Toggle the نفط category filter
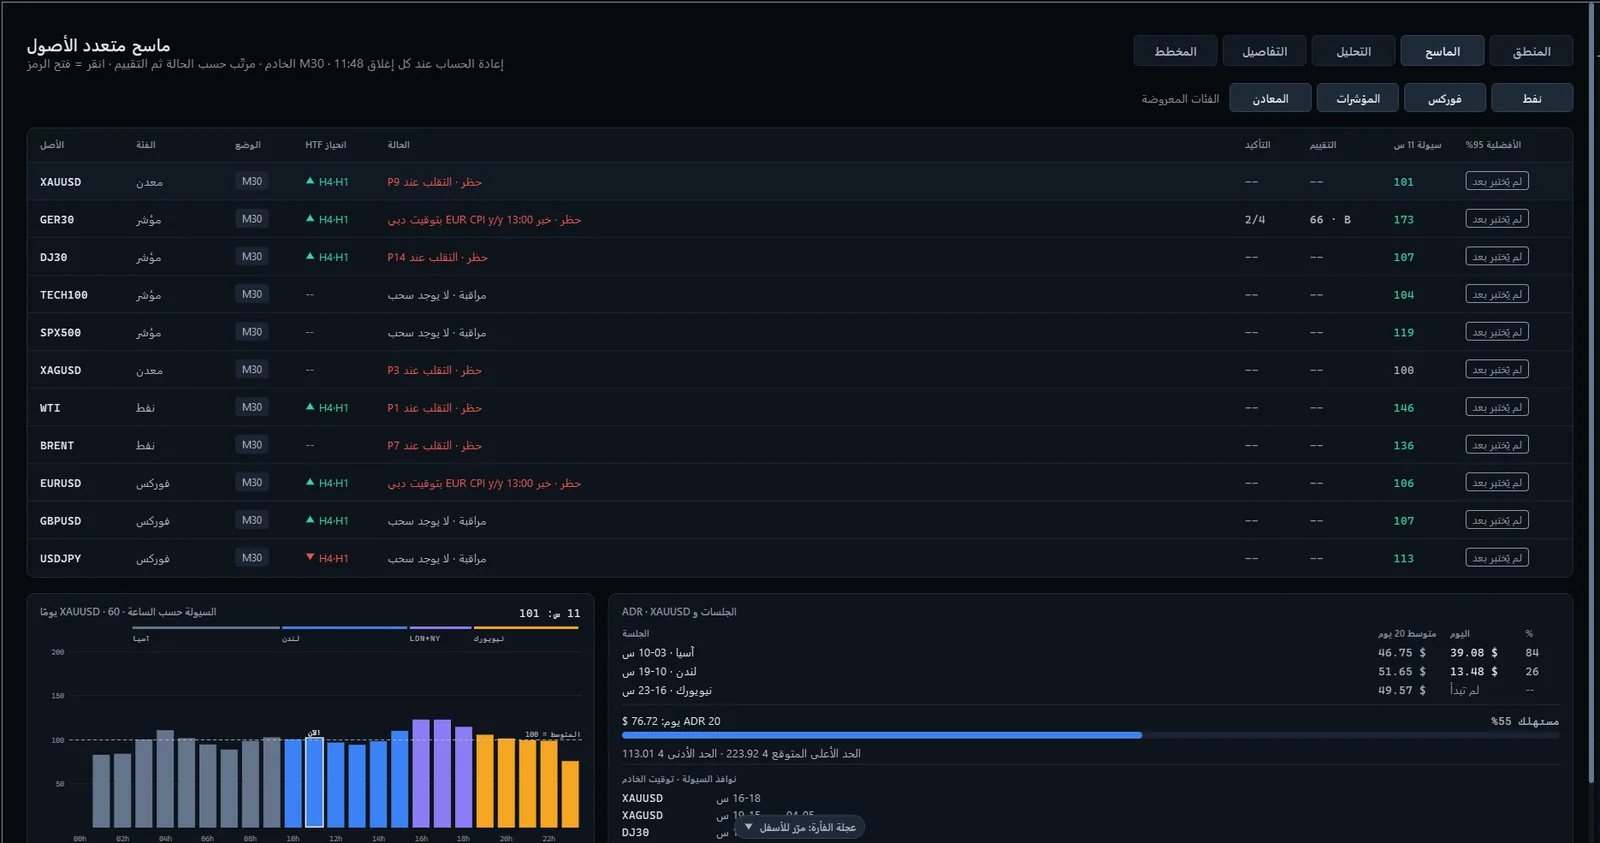 click(1532, 98)
